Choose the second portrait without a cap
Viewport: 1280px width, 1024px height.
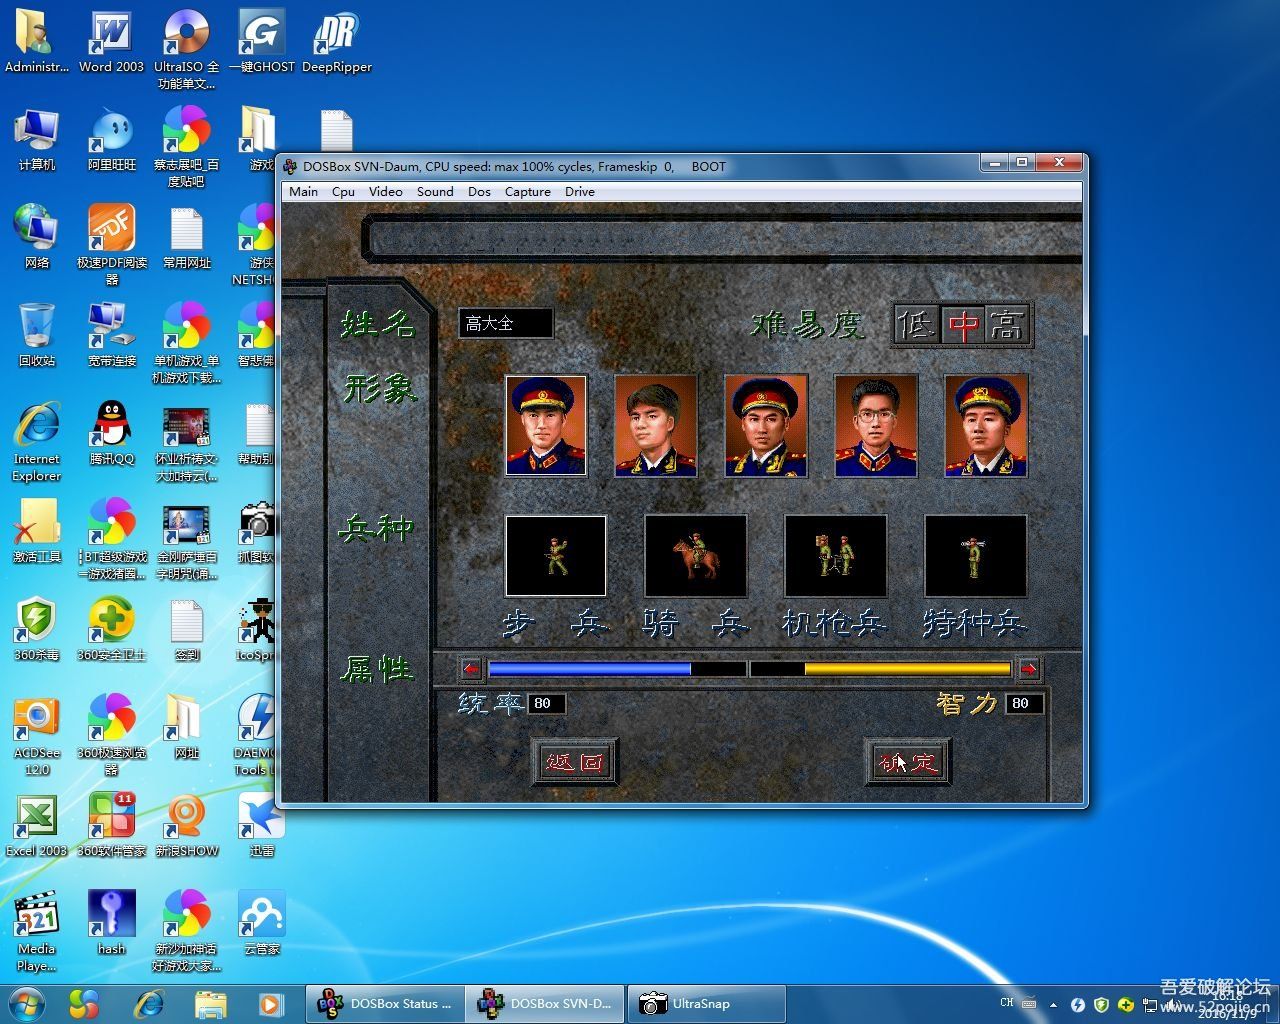656,425
